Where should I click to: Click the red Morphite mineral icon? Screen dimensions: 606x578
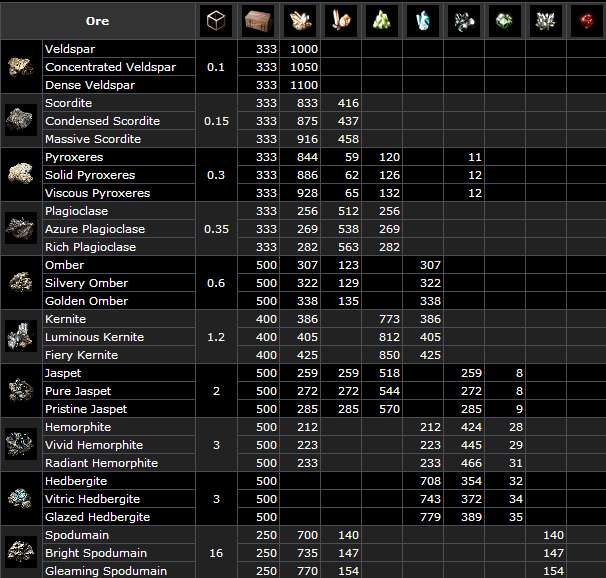point(586,20)
